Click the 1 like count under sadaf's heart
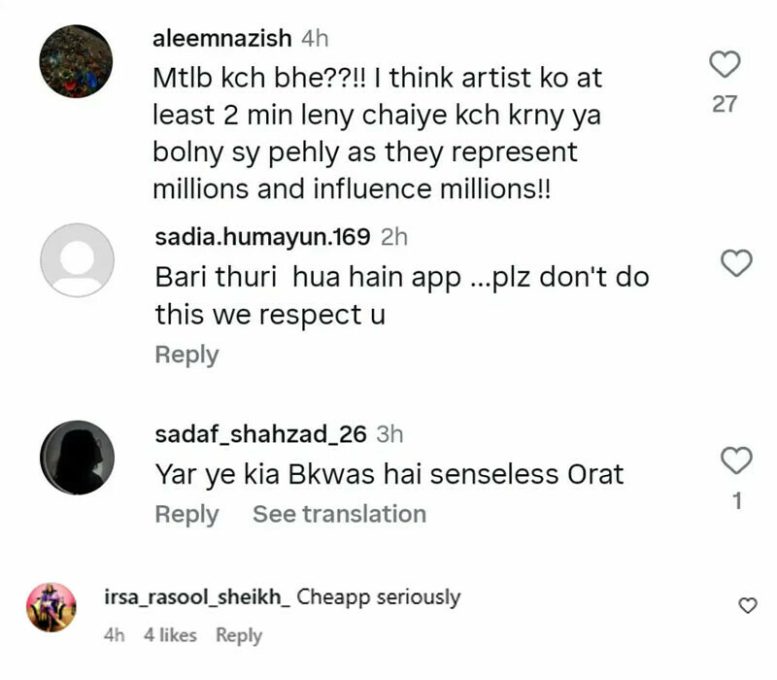The width and height of the screenshot is (777, 680). tap(737, 502)
